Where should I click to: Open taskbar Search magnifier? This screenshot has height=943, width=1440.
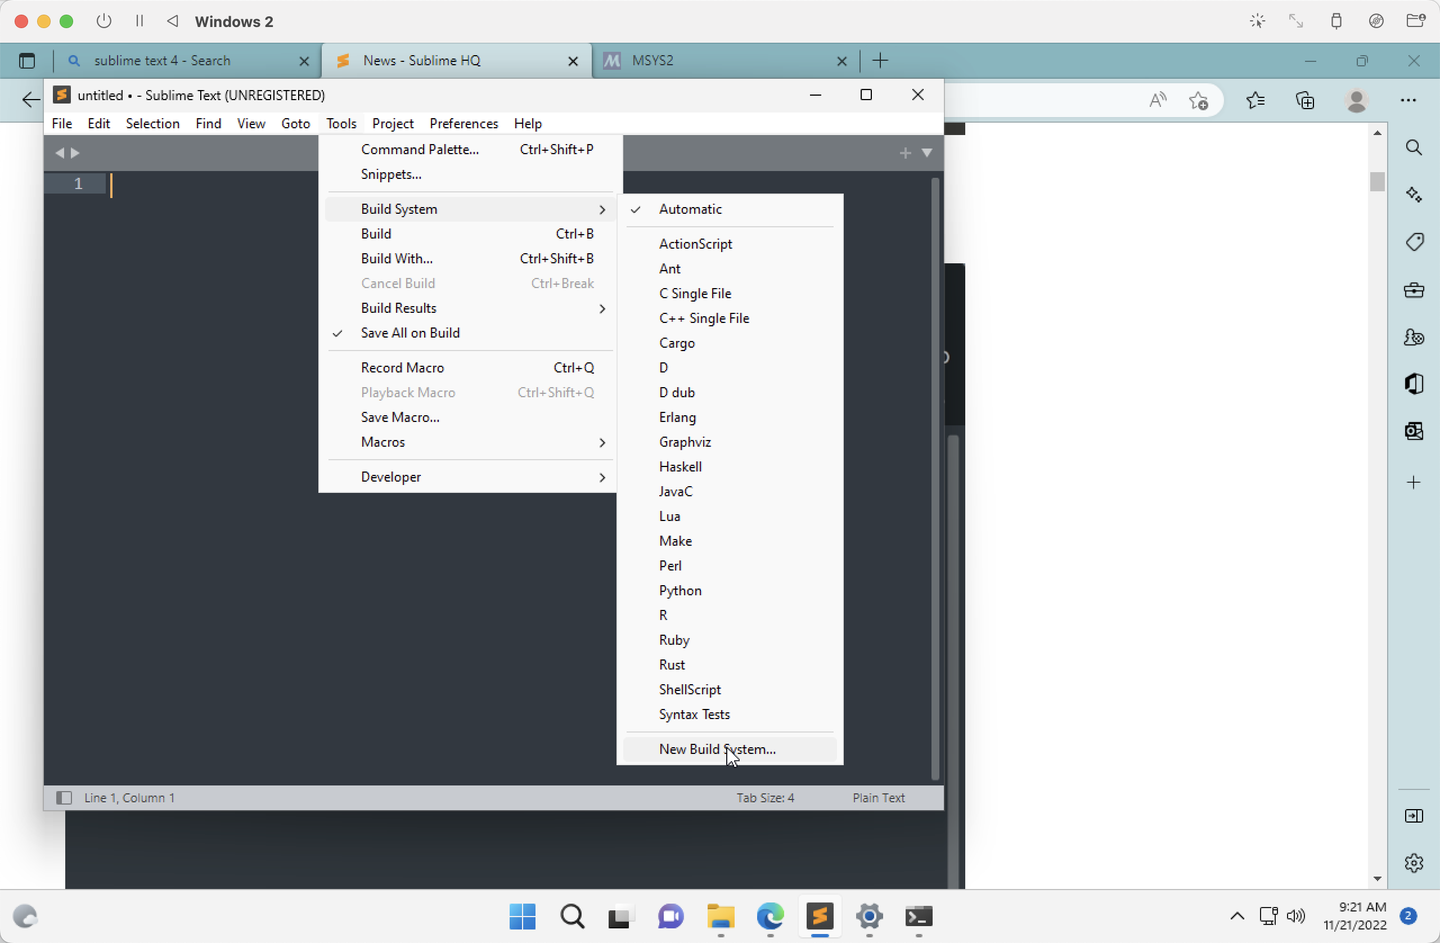572,916
